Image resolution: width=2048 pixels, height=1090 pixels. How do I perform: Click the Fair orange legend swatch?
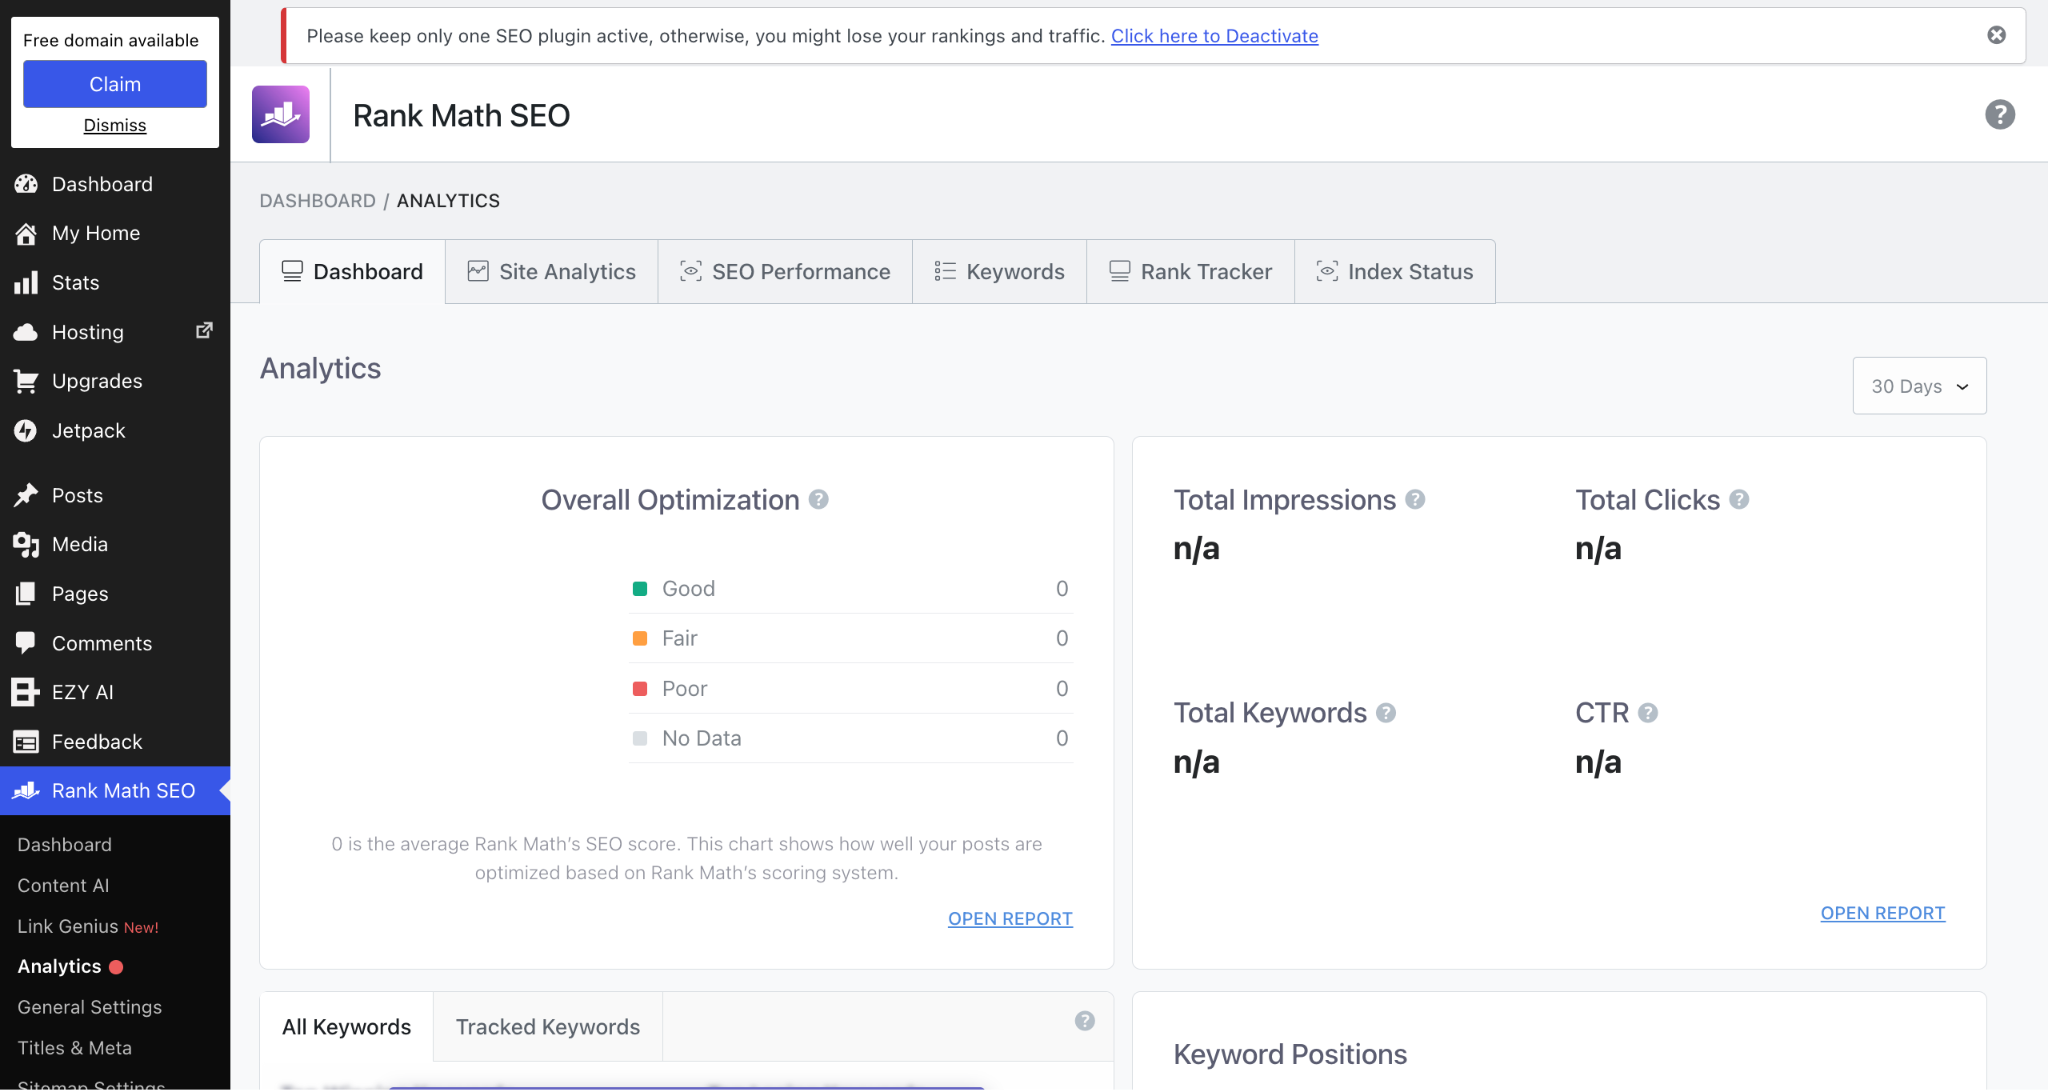tap(640, 638)
